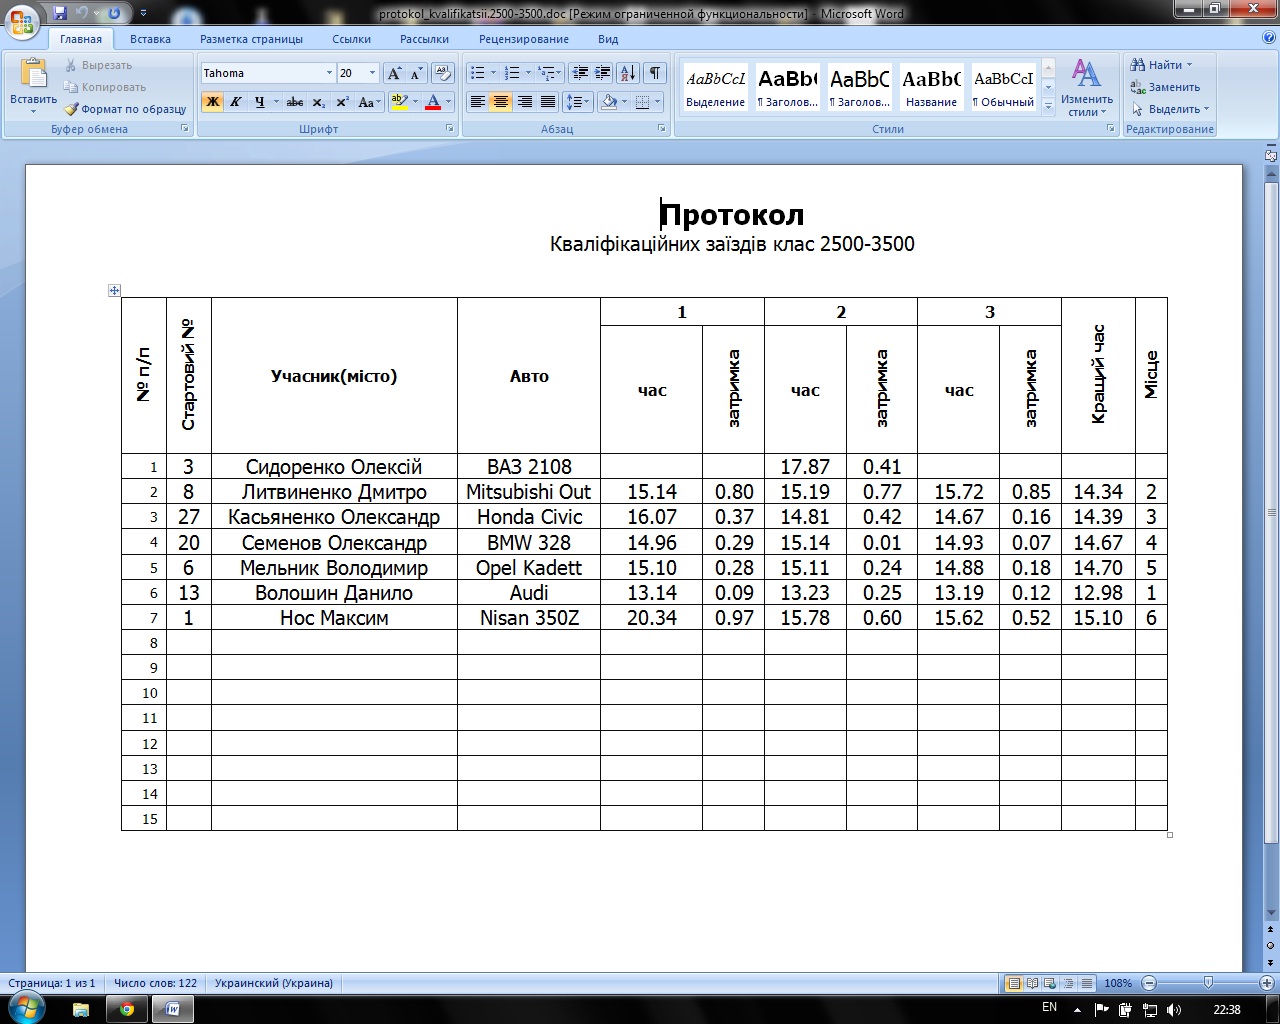Image resolution: width=1280 pixels, height=1024 pixels.
Task: Click Формат по образцу format painter
Action: pyautogui.click(x=126, y=109)
